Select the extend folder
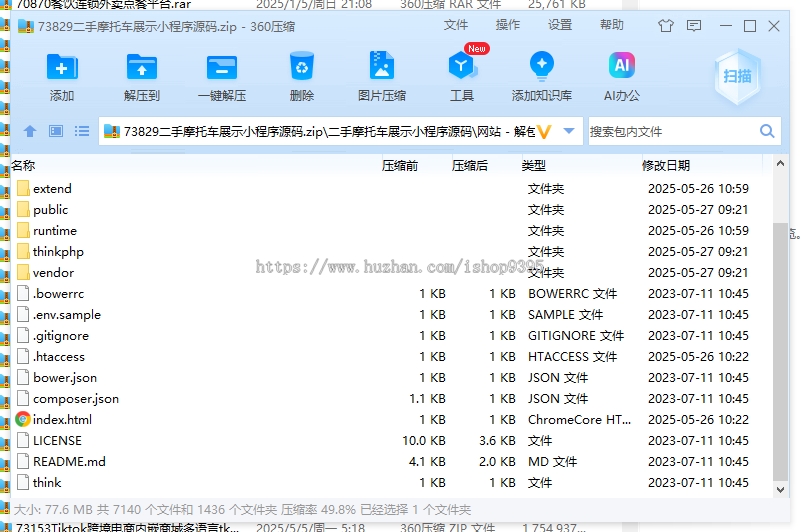 [x=52, y=189]
